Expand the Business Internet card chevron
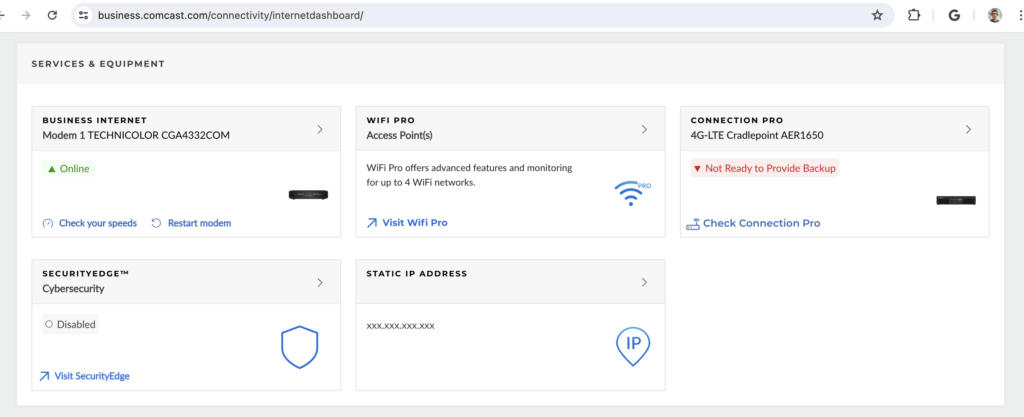The width and height of the screenshot is (1024, 417). click(320, 129)
